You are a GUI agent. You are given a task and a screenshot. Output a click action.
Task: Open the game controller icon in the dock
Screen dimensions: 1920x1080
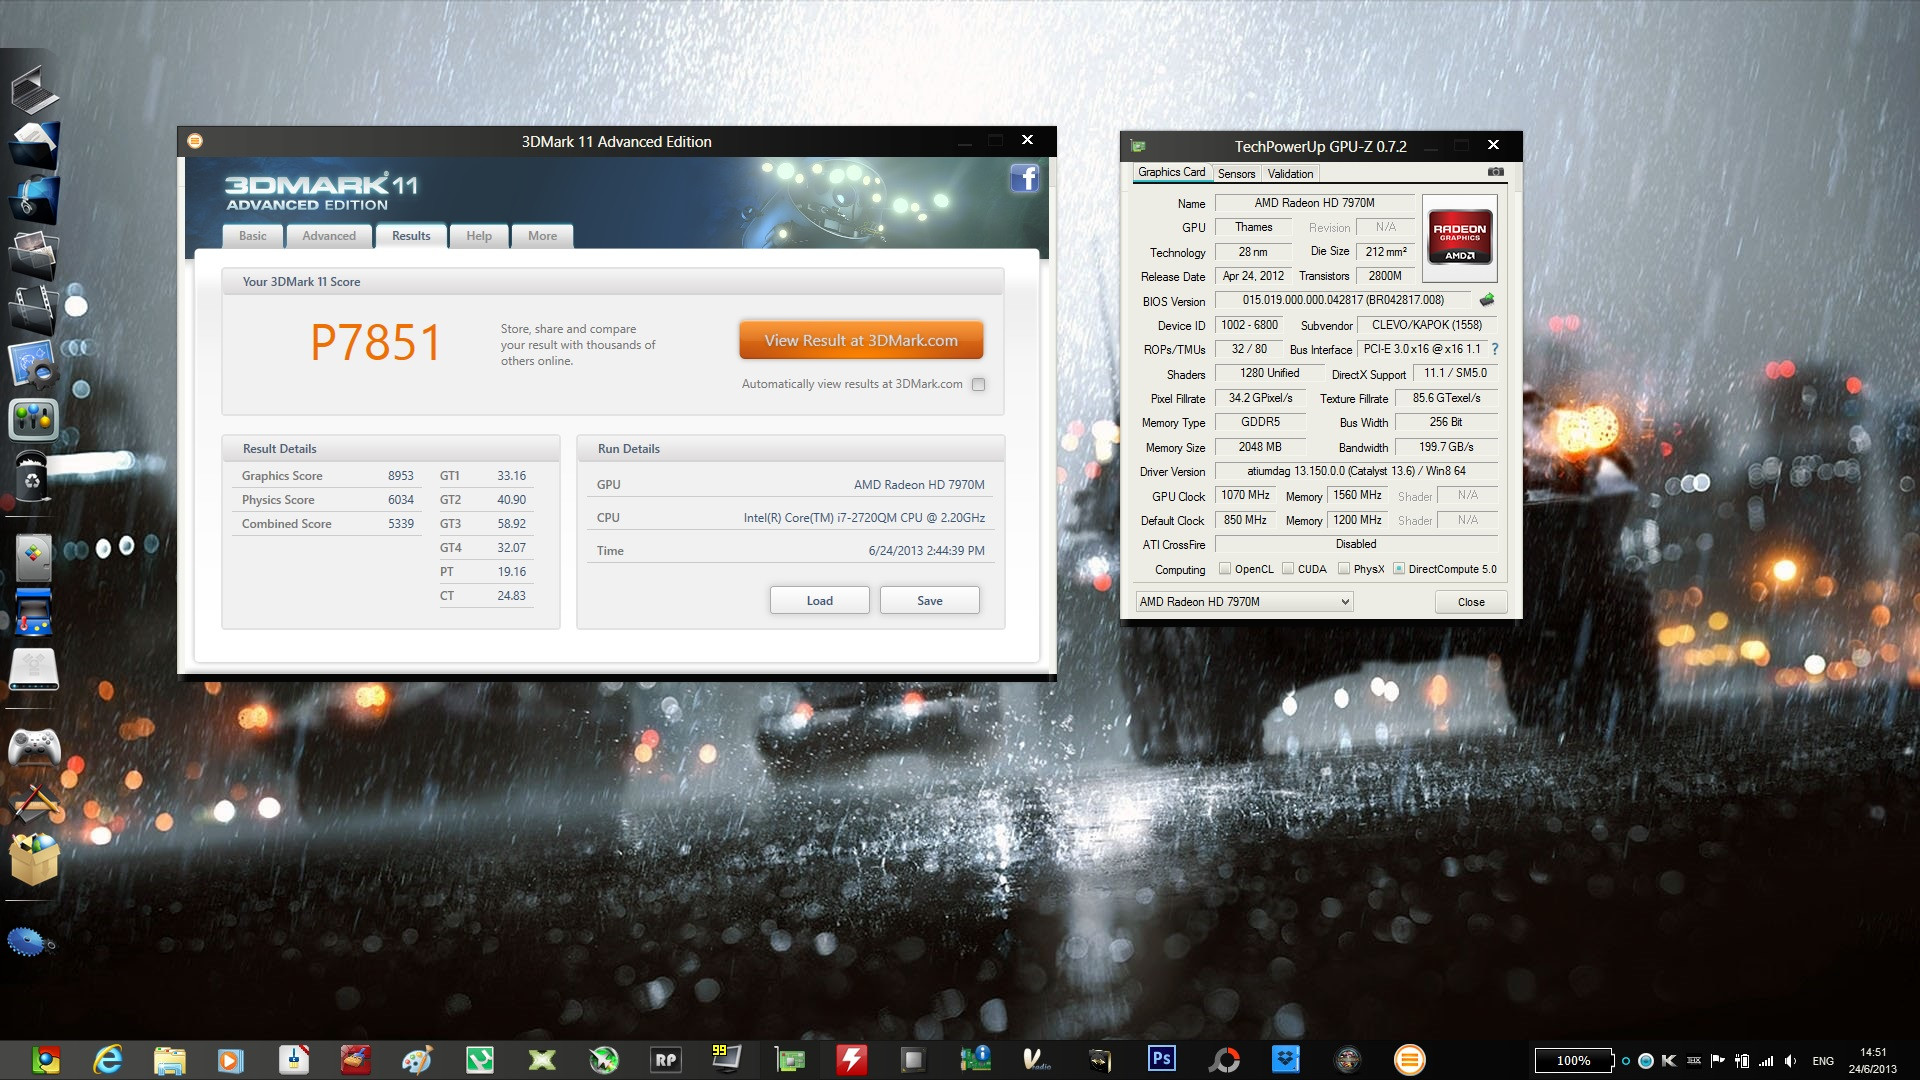[34, 747]
